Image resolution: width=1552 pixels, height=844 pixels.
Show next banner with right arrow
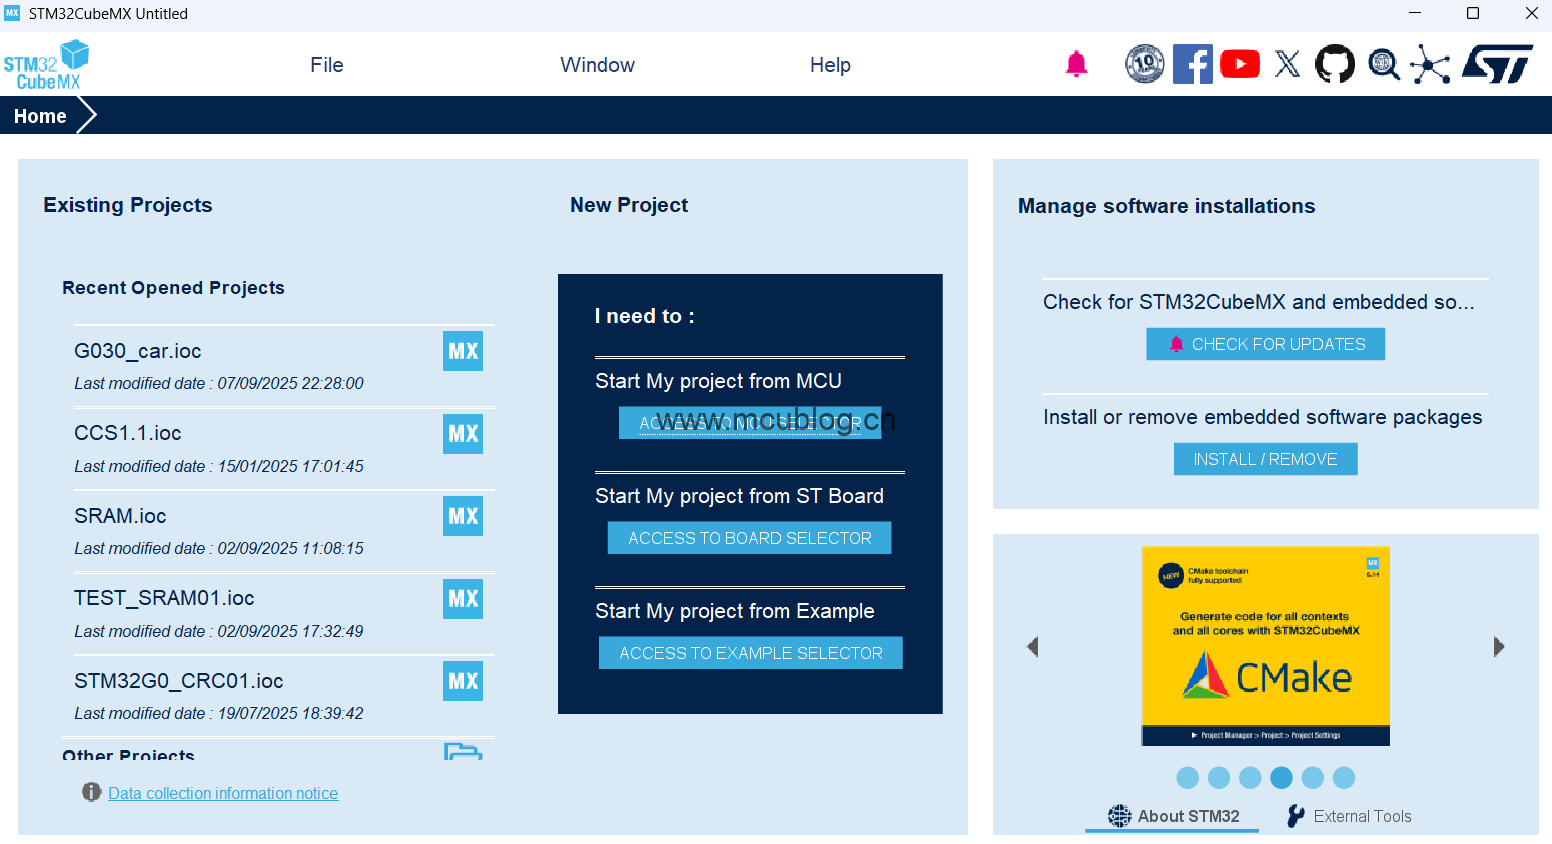1498,647
